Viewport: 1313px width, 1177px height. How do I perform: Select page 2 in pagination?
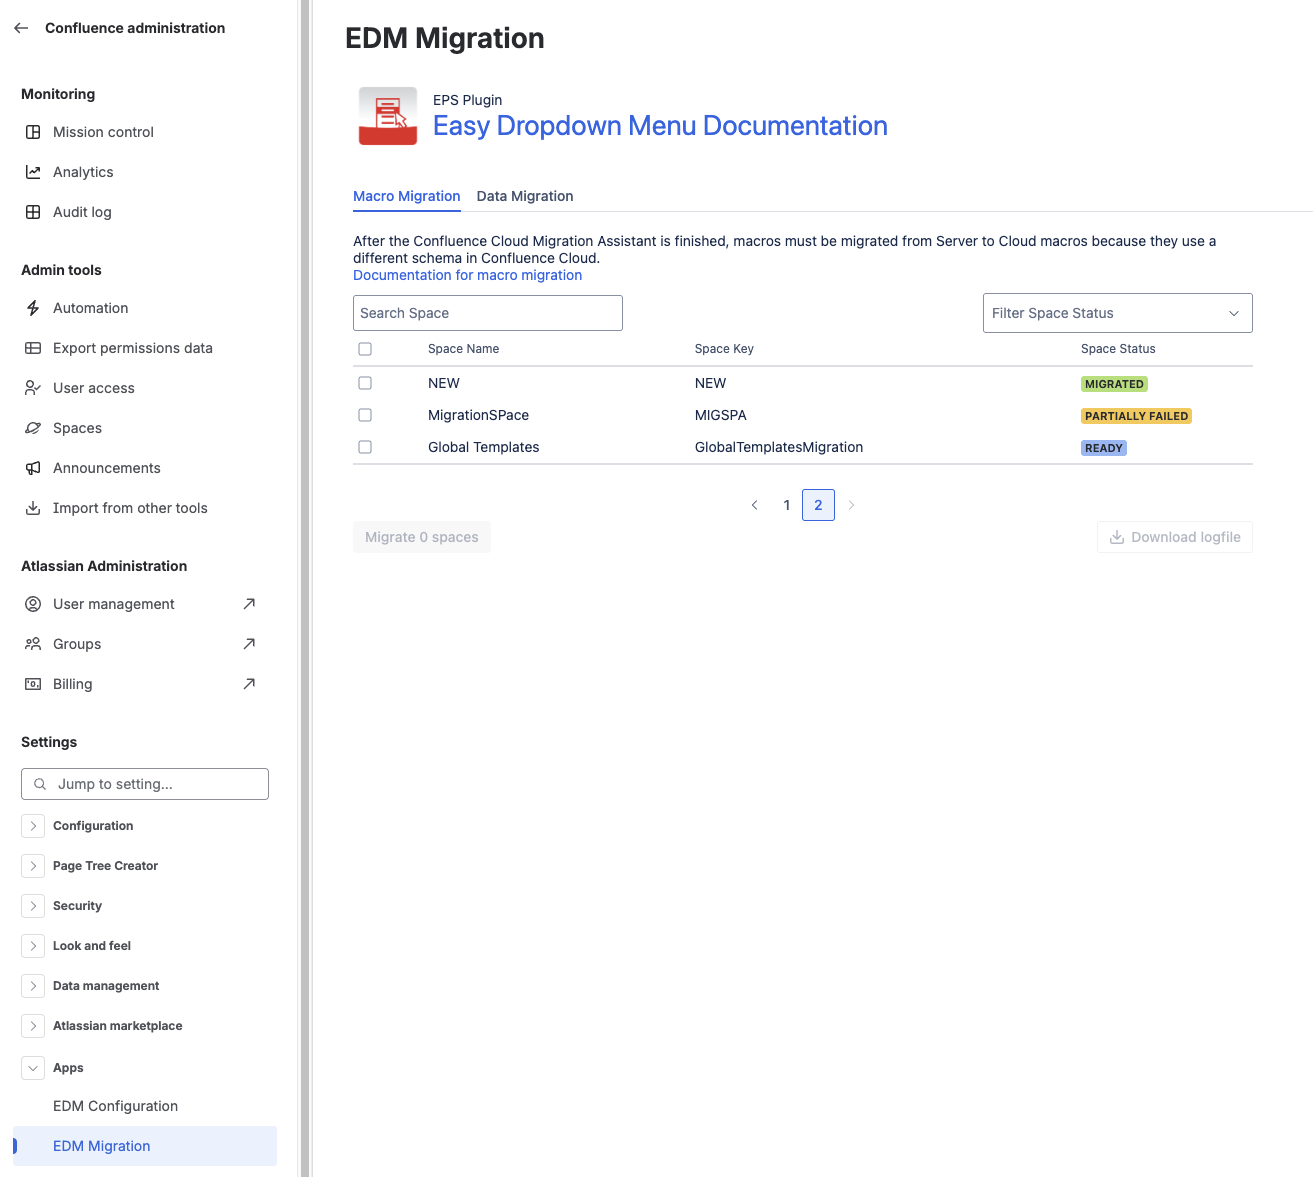tap(818, 505)
